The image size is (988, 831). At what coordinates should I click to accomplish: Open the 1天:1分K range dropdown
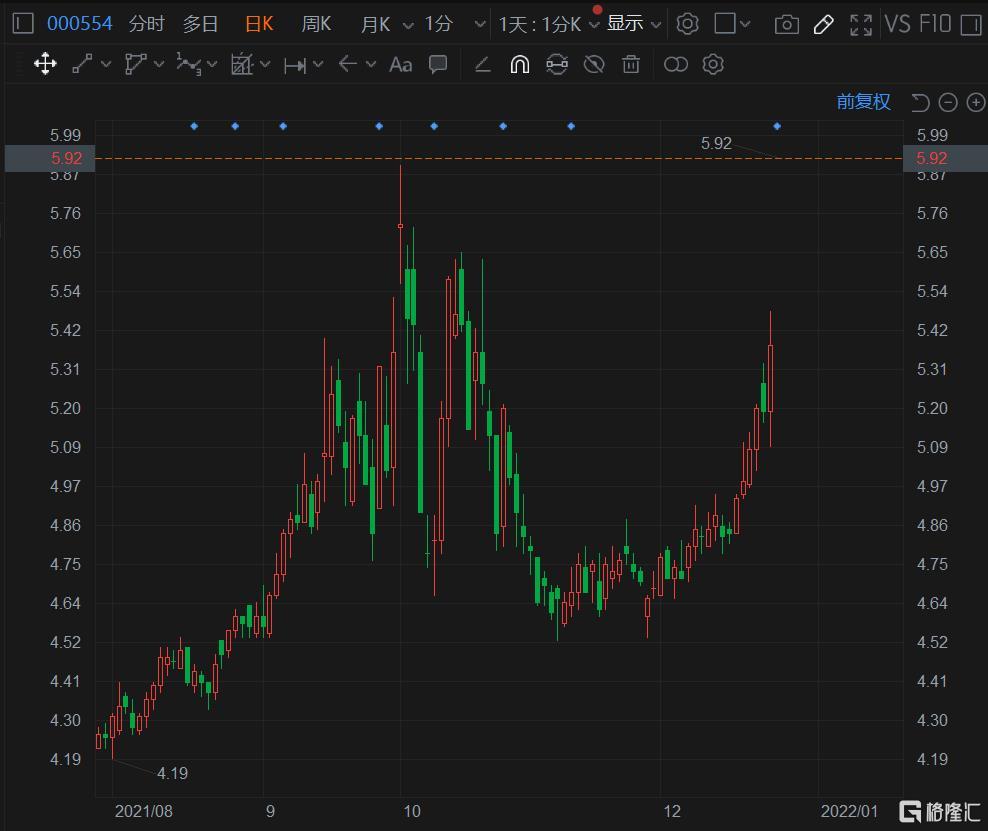tap(548, 24)
